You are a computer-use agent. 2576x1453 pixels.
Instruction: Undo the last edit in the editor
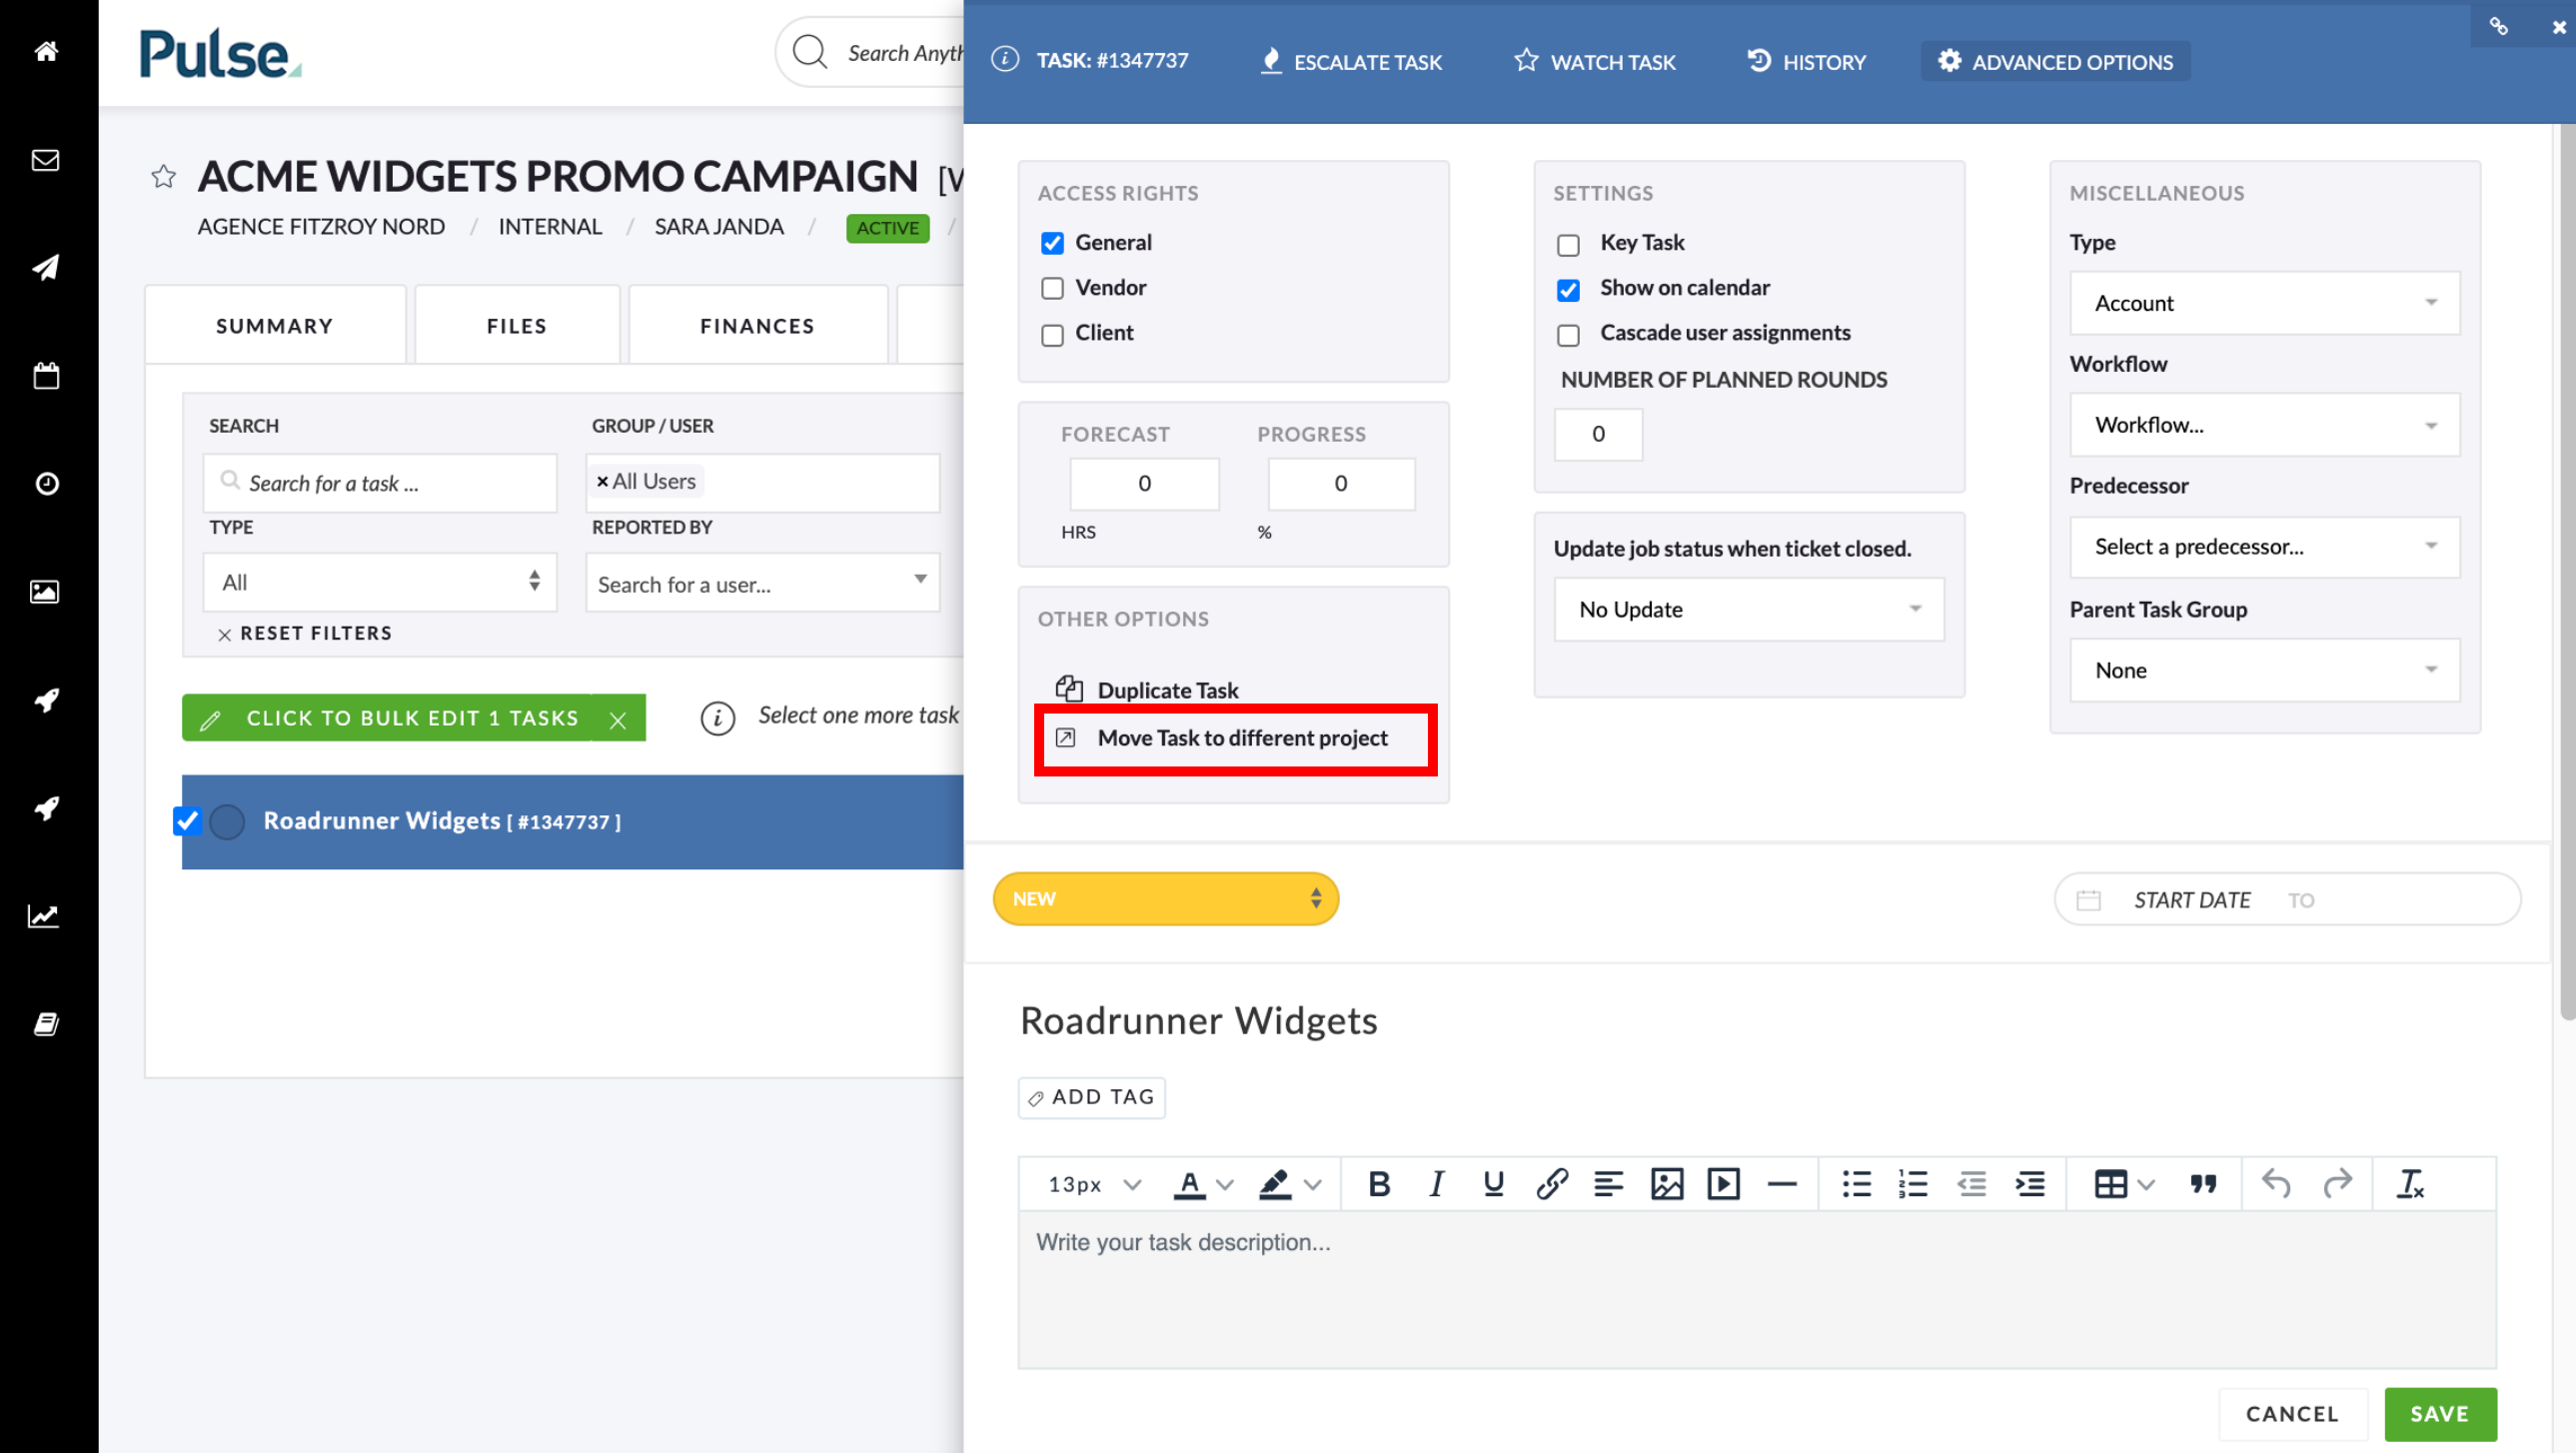pyautogui.click(x=2276, y=1184)
